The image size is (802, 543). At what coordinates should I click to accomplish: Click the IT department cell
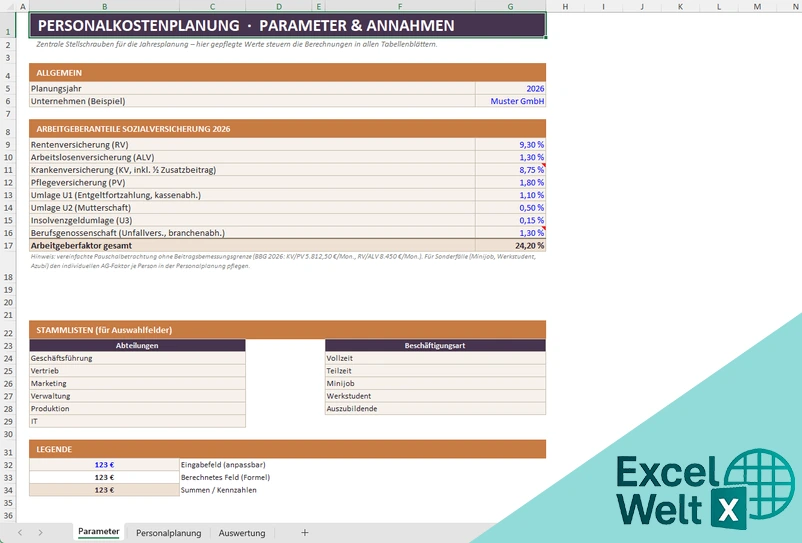[x=137, y=421]
